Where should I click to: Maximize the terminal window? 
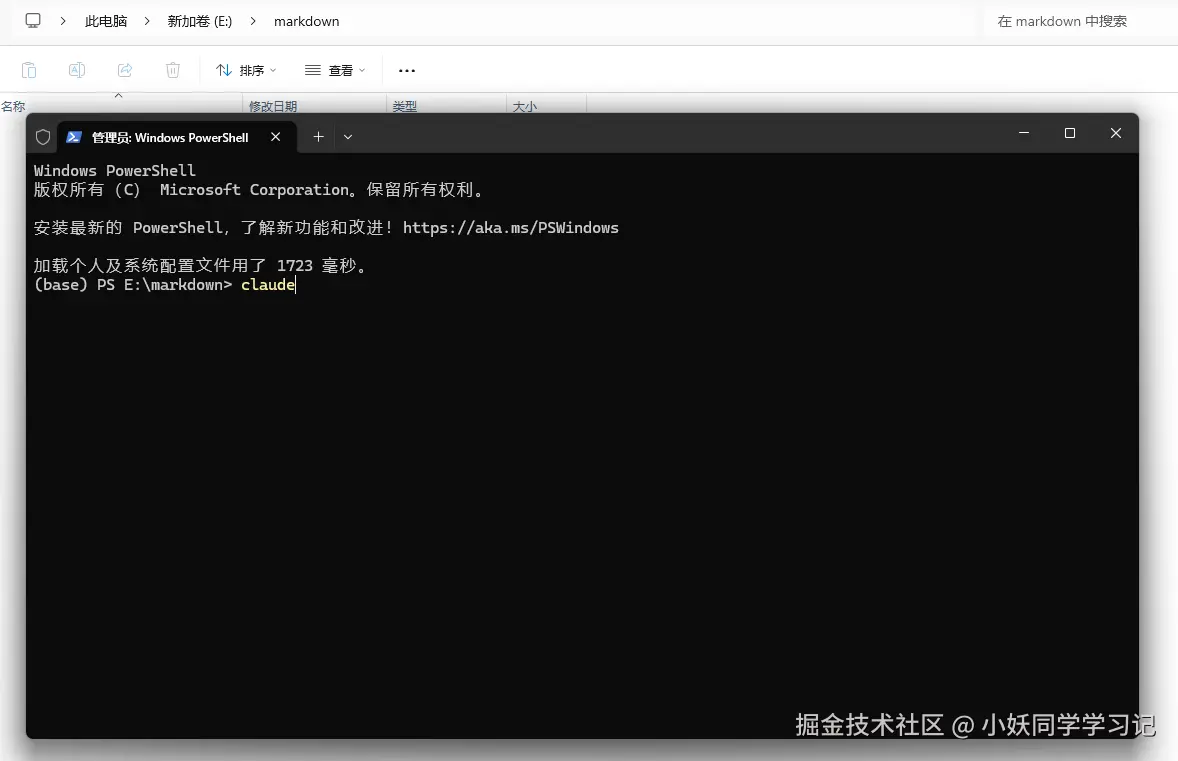click(x=1070, y=133)
